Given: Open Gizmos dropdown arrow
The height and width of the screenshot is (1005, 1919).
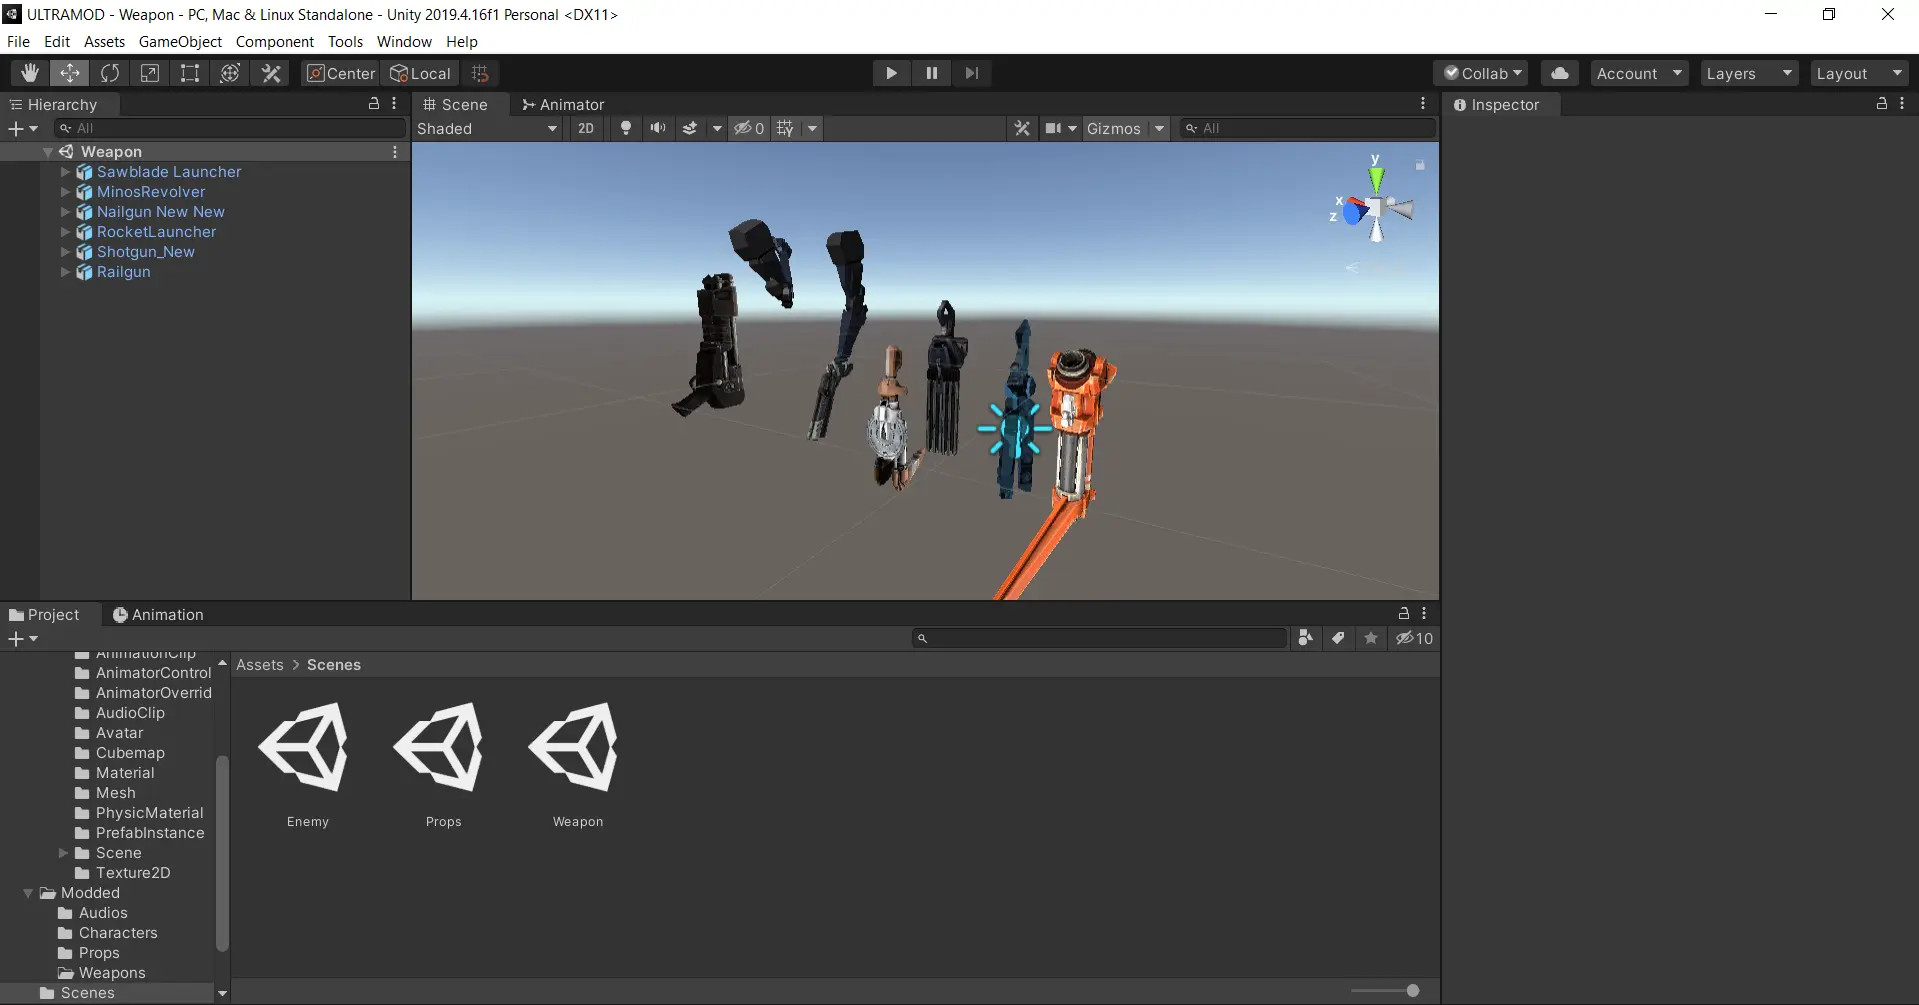Looking at the screenshot, I should coord(1159,128).
